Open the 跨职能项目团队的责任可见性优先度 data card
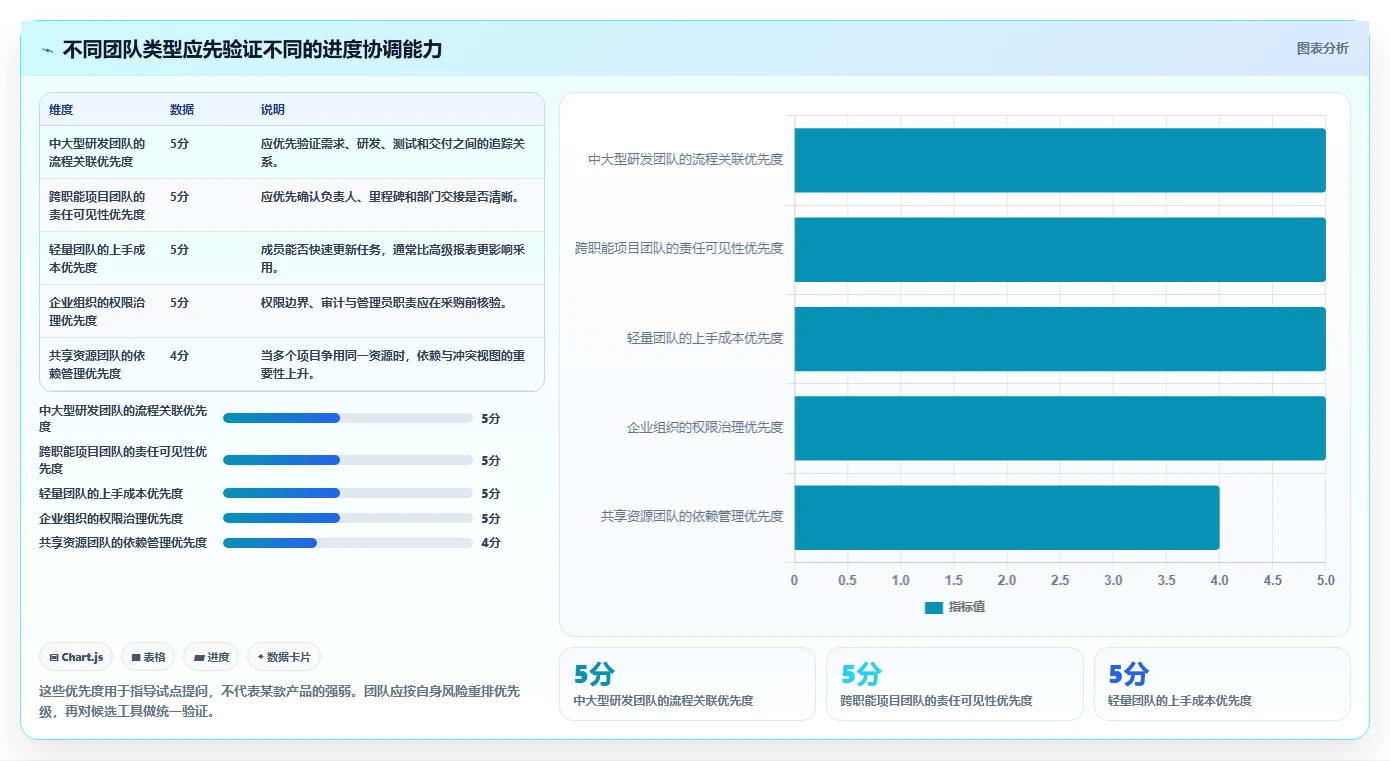 [955, 684]
